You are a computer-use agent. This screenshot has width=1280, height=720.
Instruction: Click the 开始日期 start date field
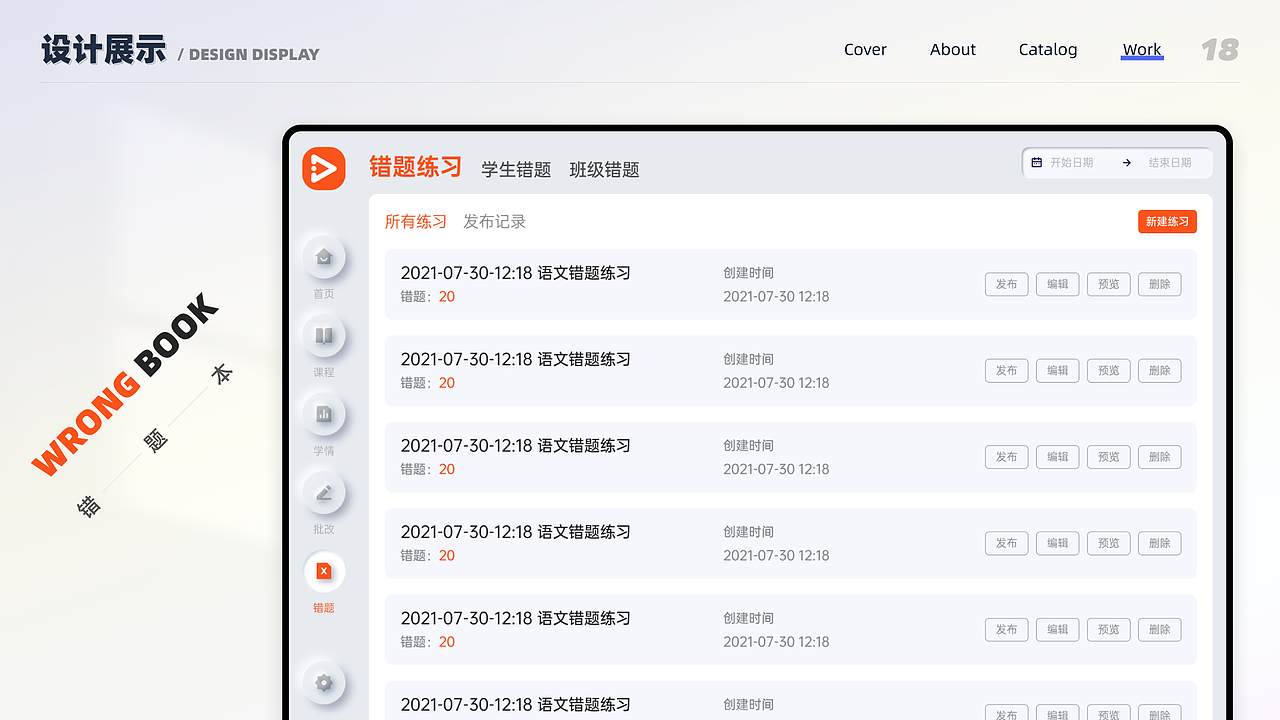pos(1072,162)
